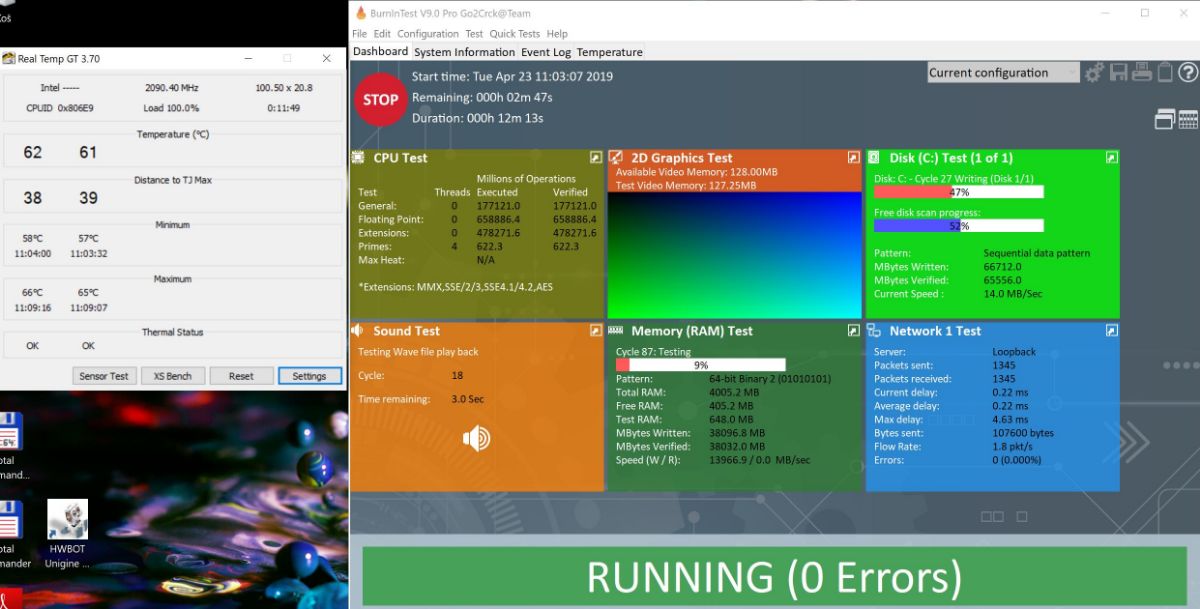
Task: Pop out the Memory (RAM) Test window
Action: [x=854, y=331]
